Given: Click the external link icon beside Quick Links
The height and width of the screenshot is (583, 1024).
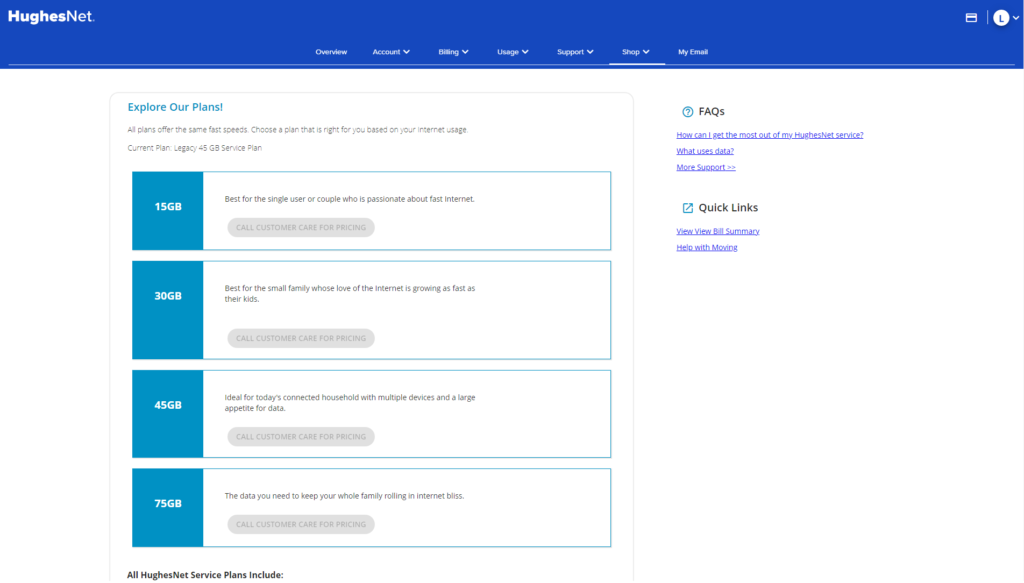Looking at the screenshot, I should (686, 207).
